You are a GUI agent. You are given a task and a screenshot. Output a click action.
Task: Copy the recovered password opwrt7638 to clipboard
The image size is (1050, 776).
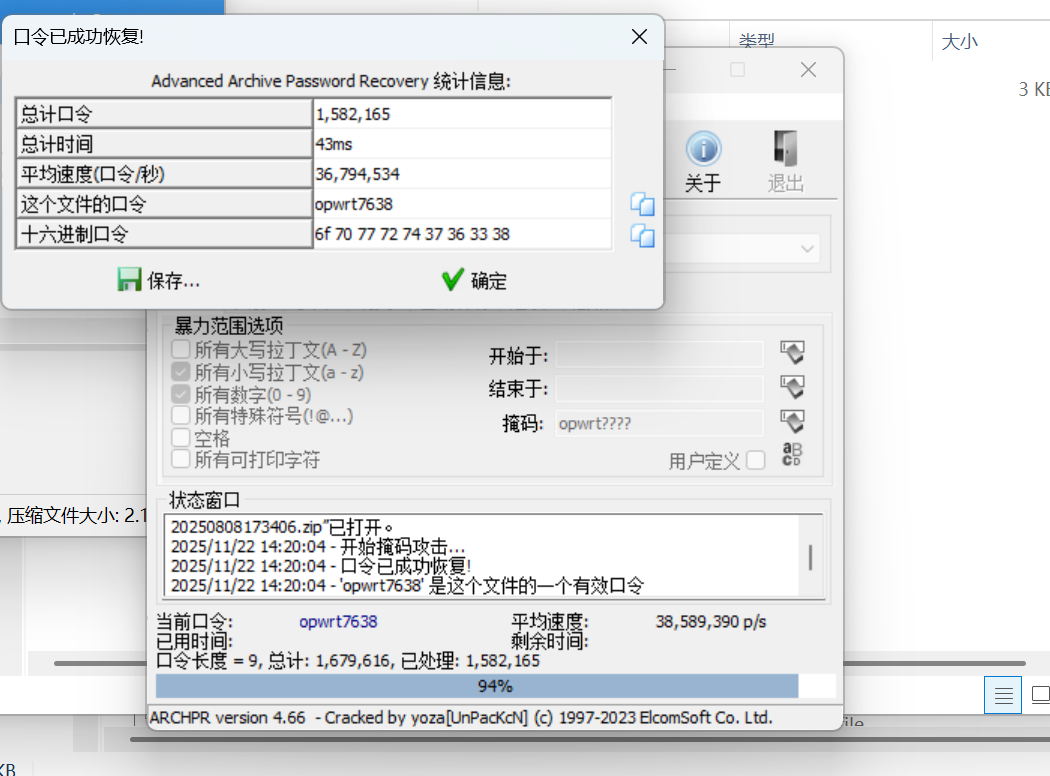click(641, 205)
